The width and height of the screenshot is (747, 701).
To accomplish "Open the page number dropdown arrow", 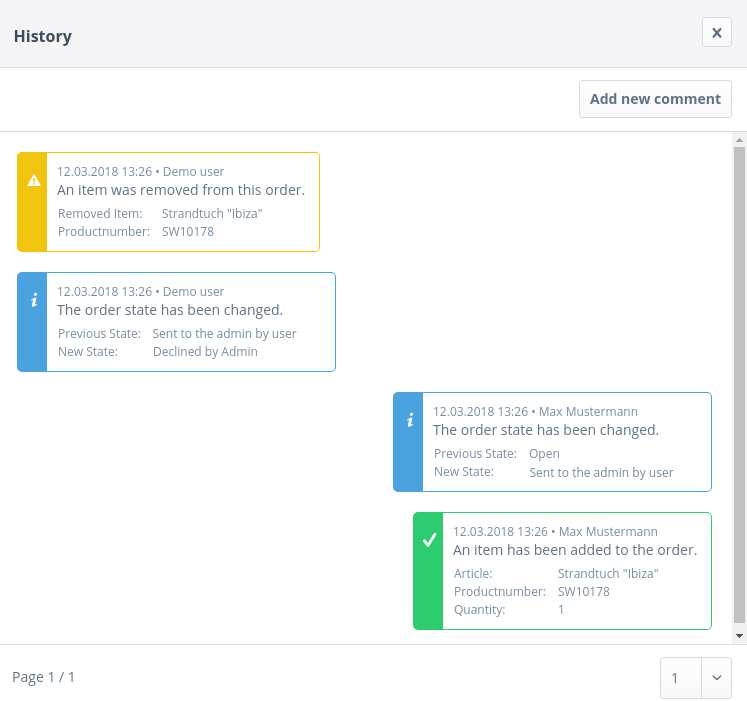I will click(716, 677).
